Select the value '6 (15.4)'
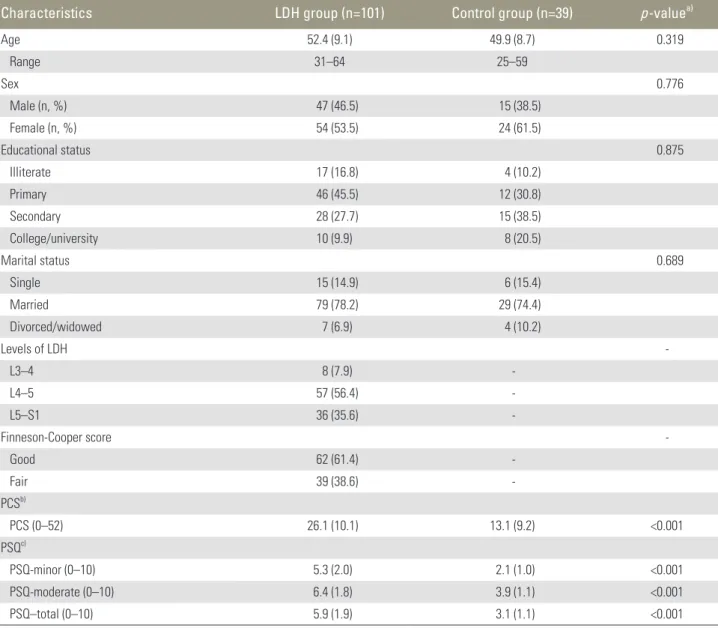The height and width of the screenshot is (628, 718). pos(522,283)
